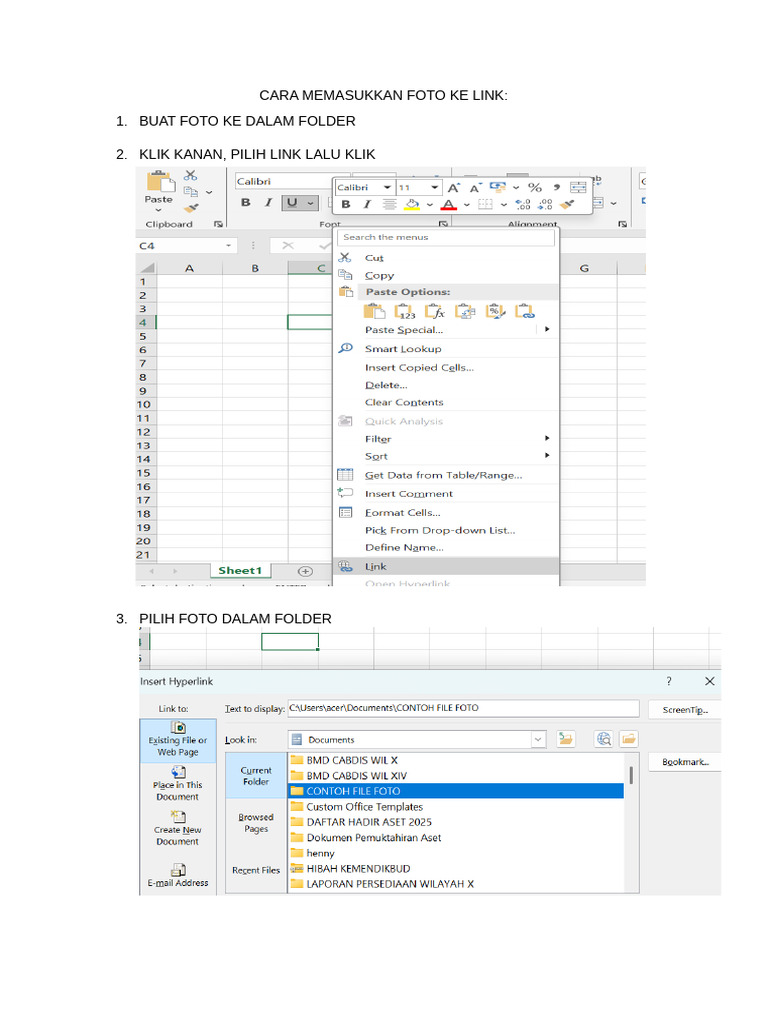The height and width of the screenshot is (1024, 768).
Task: Click Decrease Font Size in mini toolbar
Action: (x=475, y=188)
